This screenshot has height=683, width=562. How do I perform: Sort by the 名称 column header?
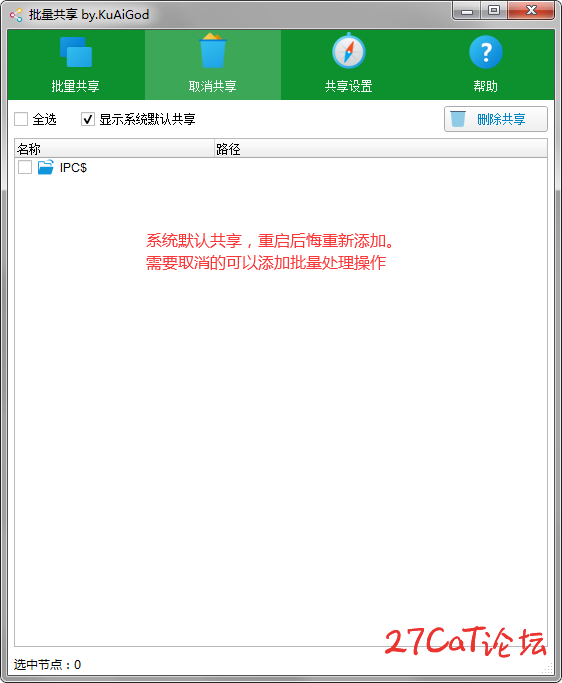point(114,149)
